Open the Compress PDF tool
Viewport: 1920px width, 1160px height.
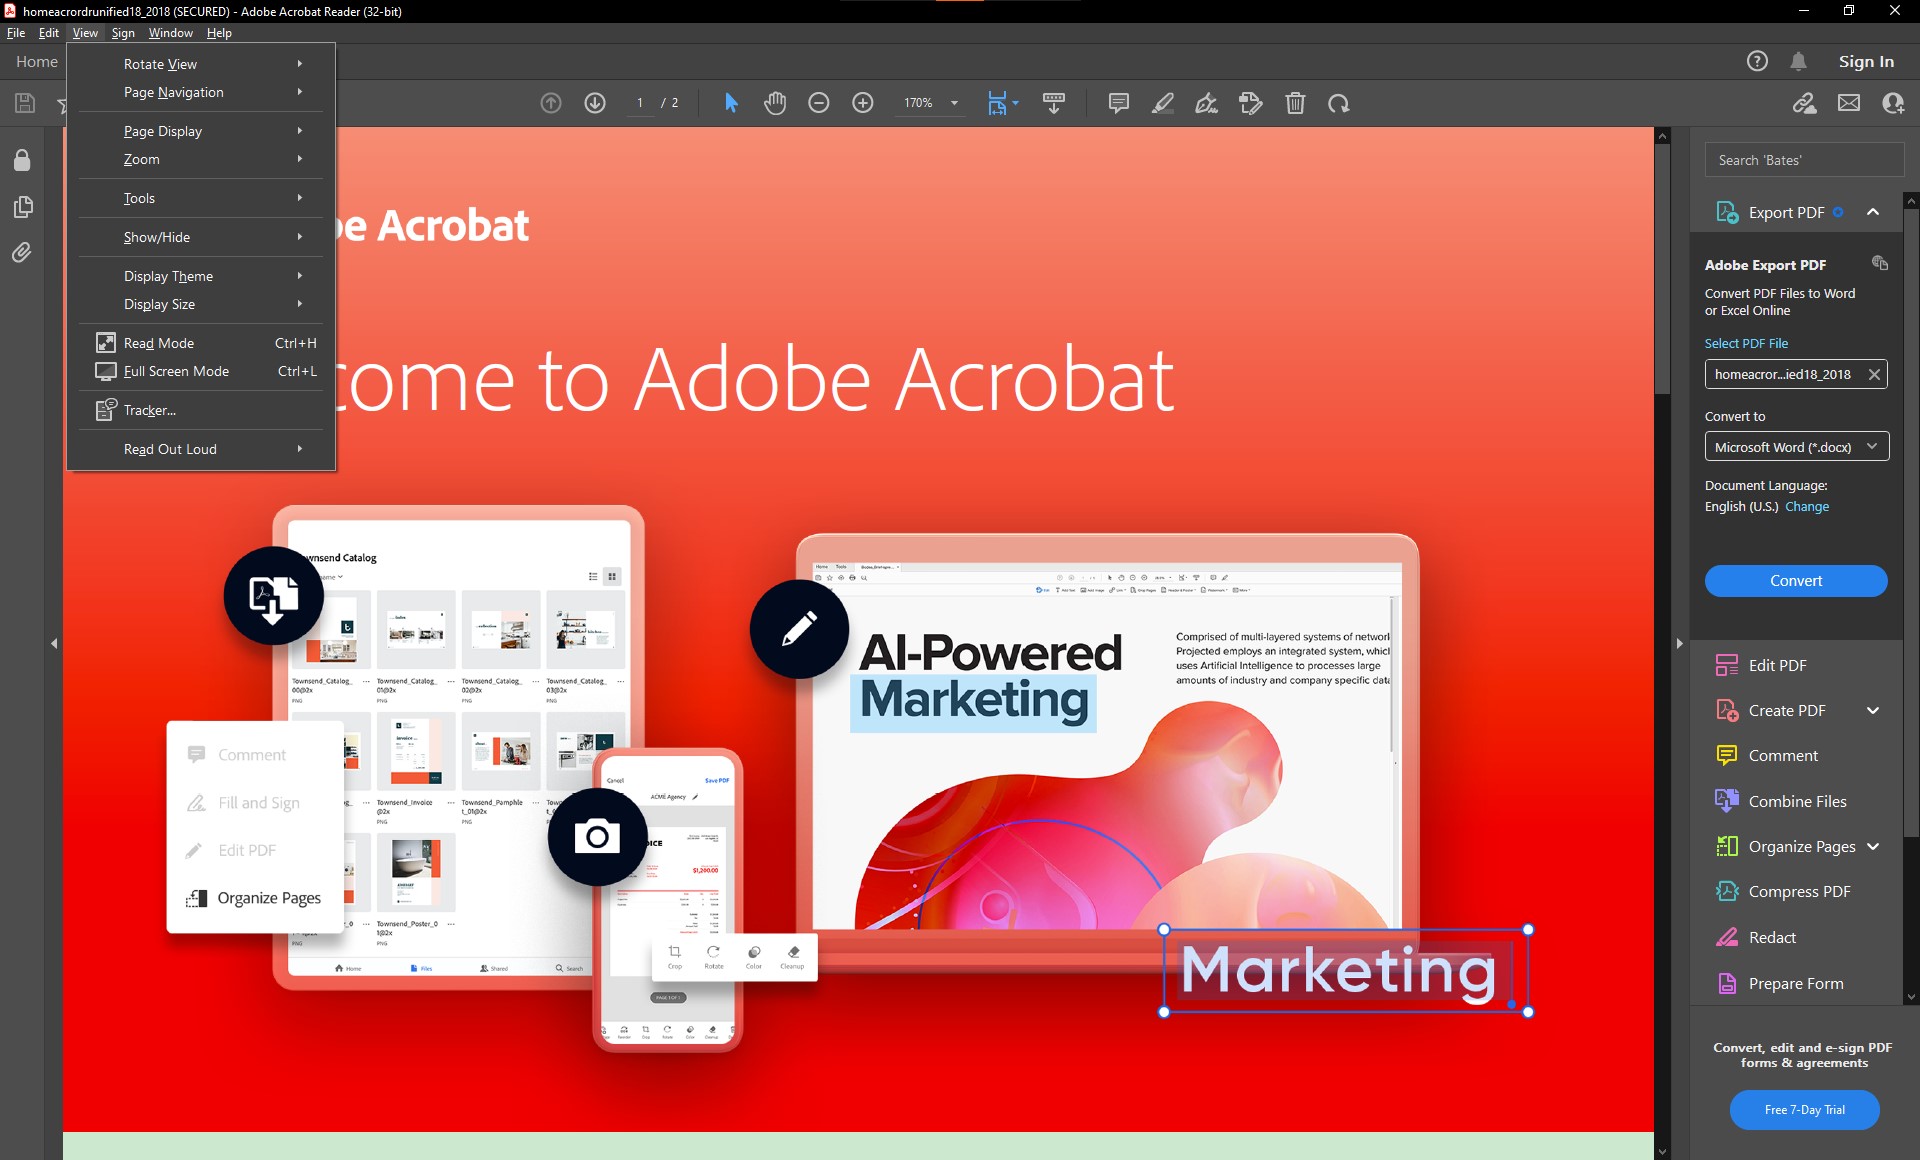[1796, 891]
